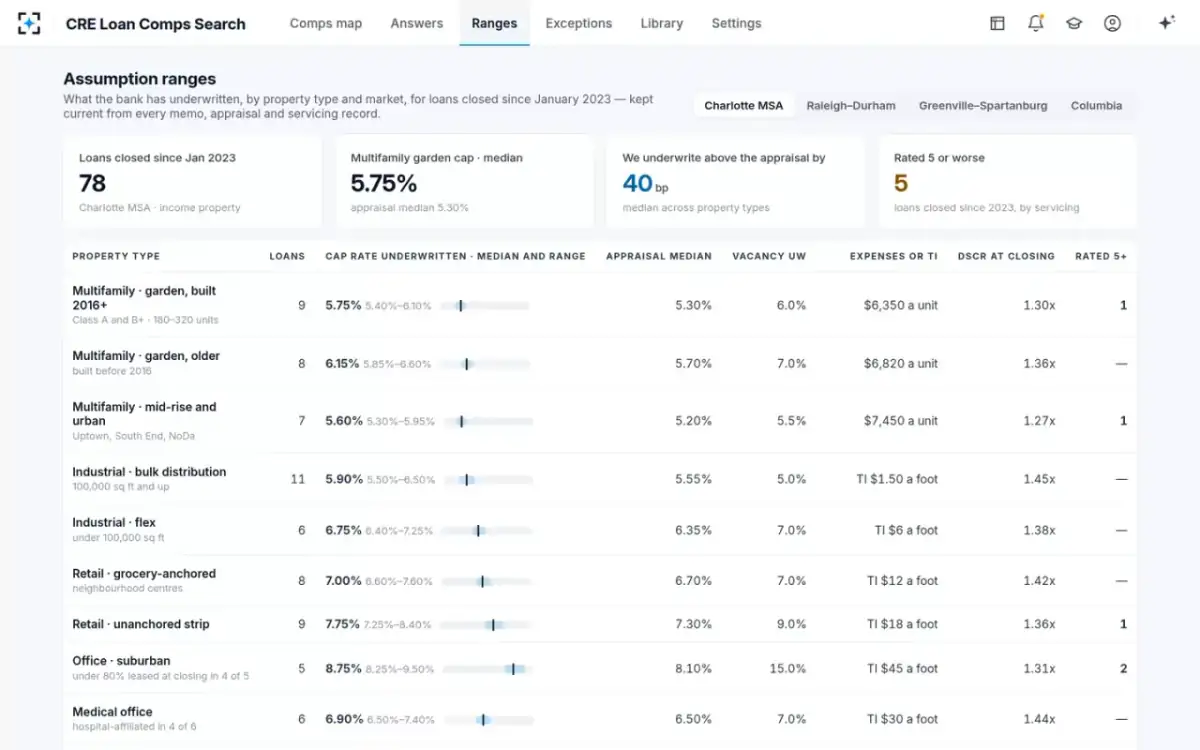Click 'Multifamily · garden, older' row title

tap(146, 356)
